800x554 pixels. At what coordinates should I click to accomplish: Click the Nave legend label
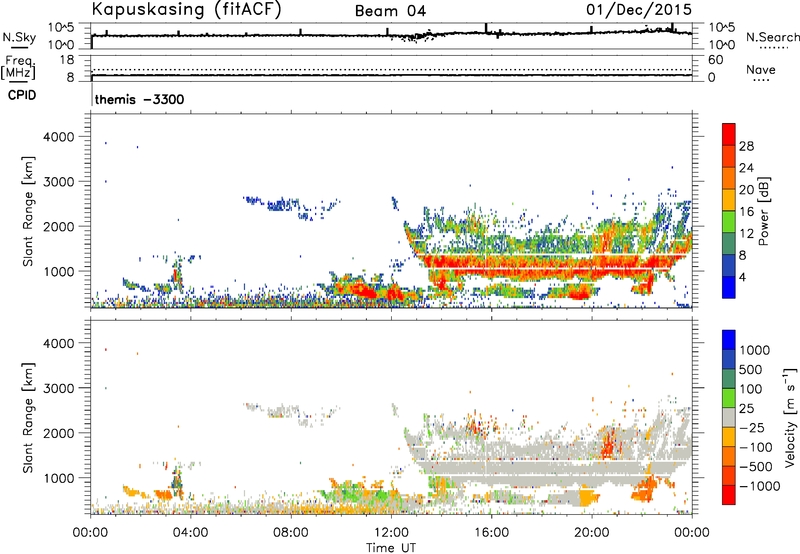click(761, 69)
